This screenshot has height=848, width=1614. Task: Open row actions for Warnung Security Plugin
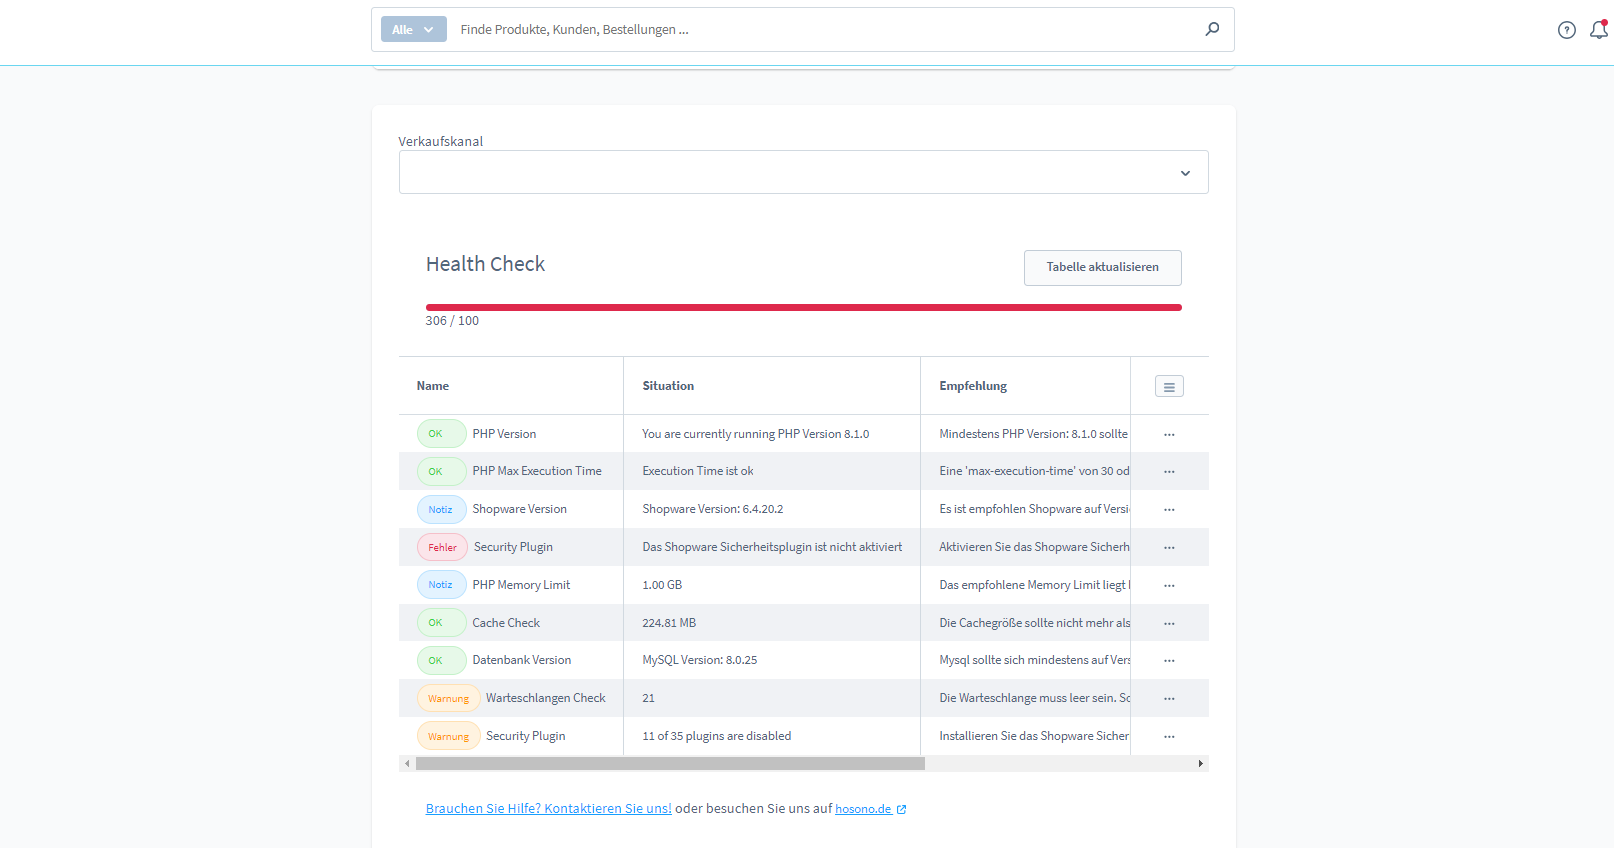[x=1169, y=737]
